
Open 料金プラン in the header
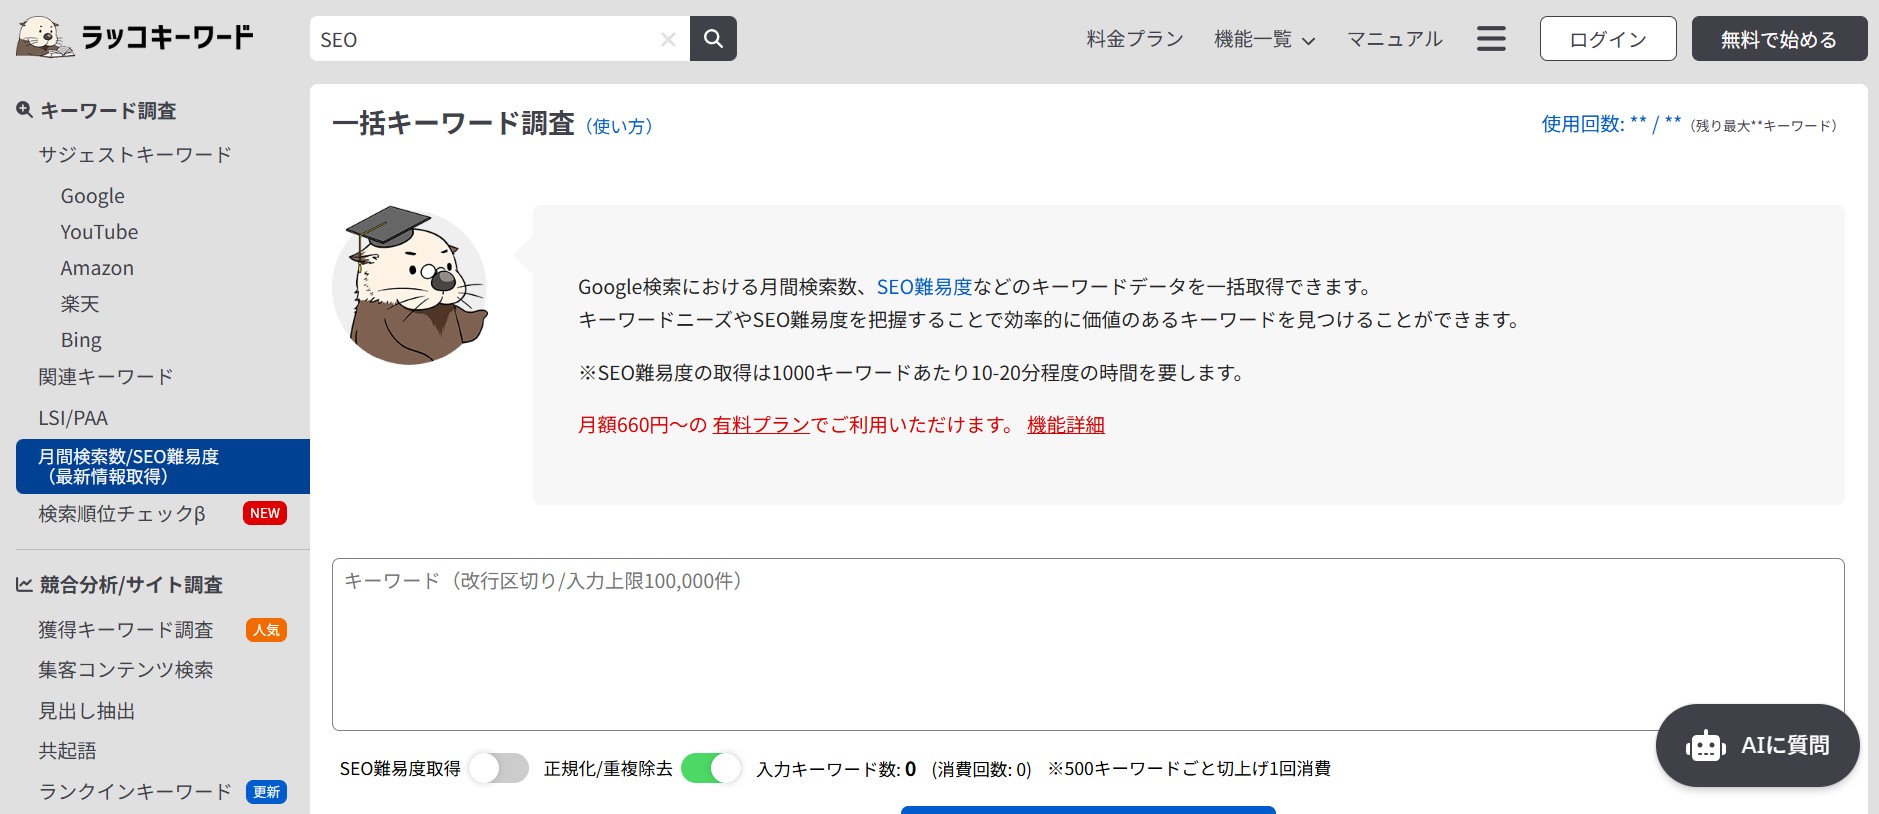[1135, 39]
